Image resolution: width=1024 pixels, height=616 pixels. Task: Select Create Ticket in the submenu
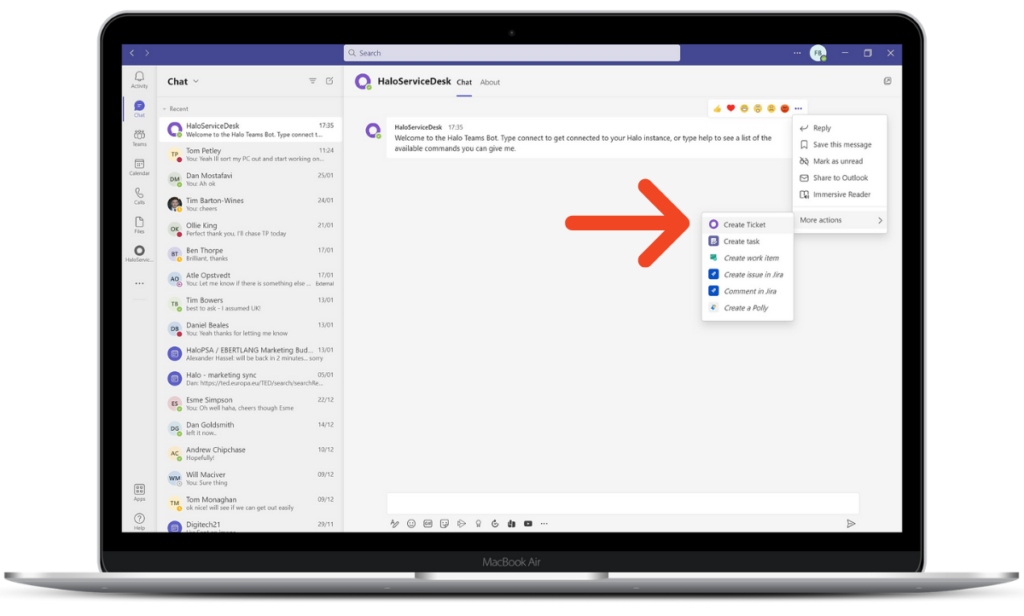747,225
